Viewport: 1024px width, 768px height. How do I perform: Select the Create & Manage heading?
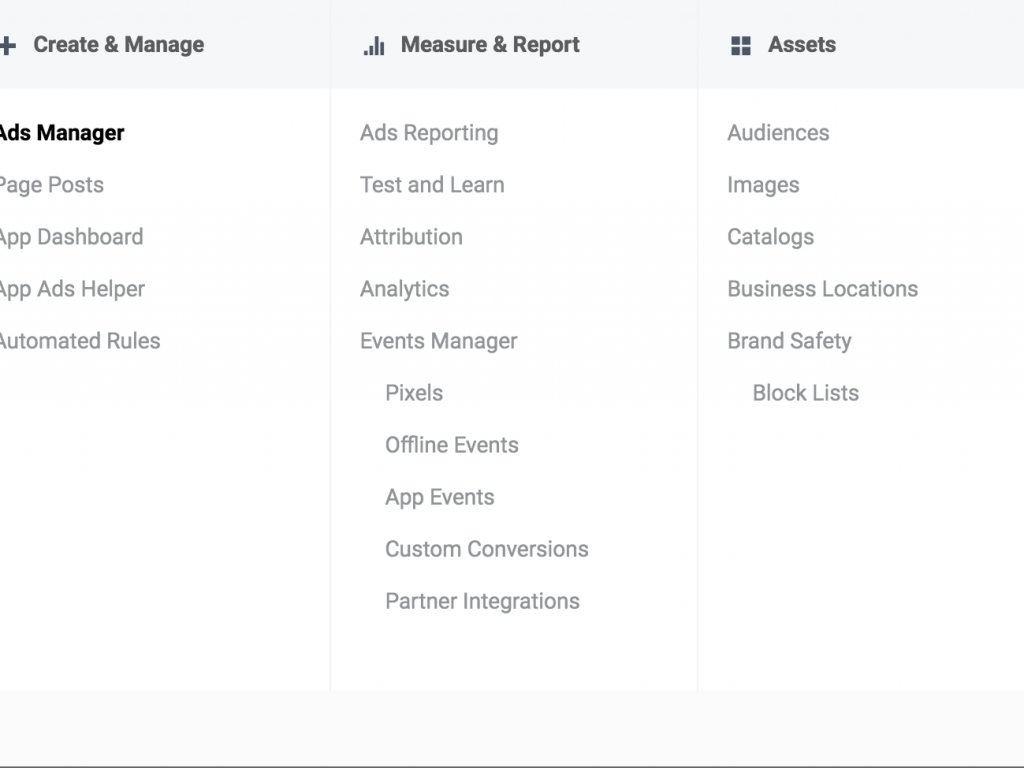119,44
